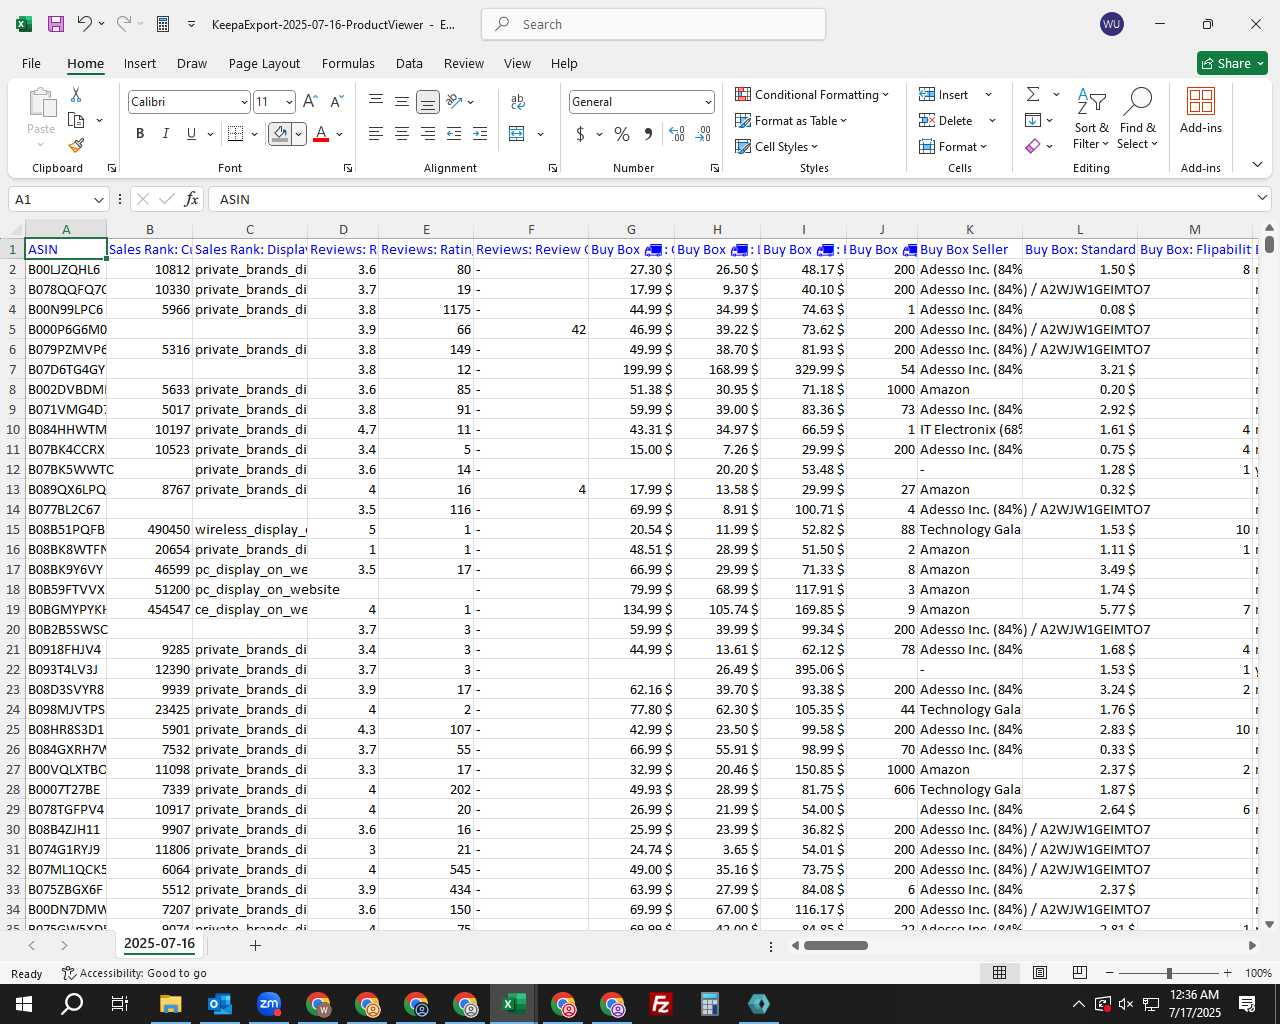Select the 2025-07-16 sheet tab
The width and height of the screenshot is (1280, 1024).
pos(159,944)
